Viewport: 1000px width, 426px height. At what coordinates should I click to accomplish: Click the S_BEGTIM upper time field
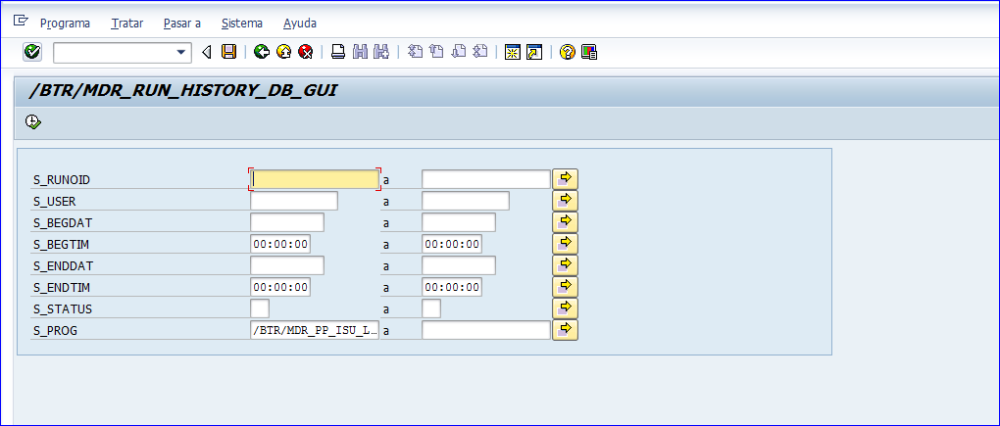coord(452,244)
